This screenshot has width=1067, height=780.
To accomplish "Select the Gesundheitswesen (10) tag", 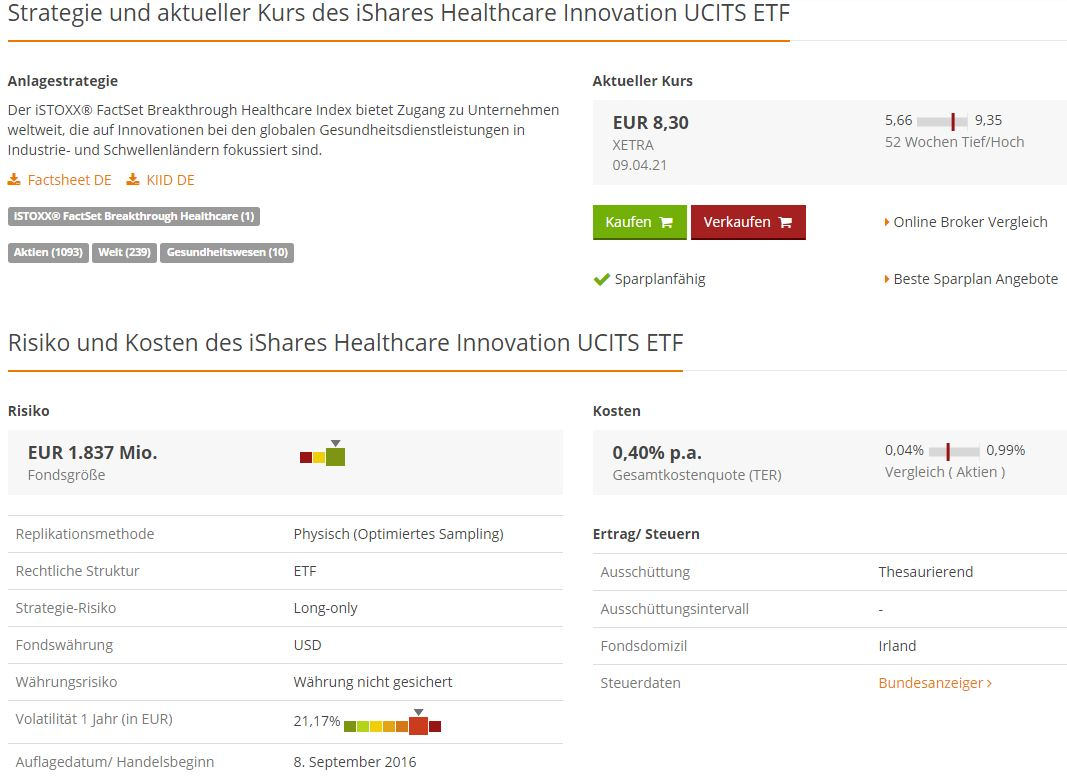I will [227, 253].
